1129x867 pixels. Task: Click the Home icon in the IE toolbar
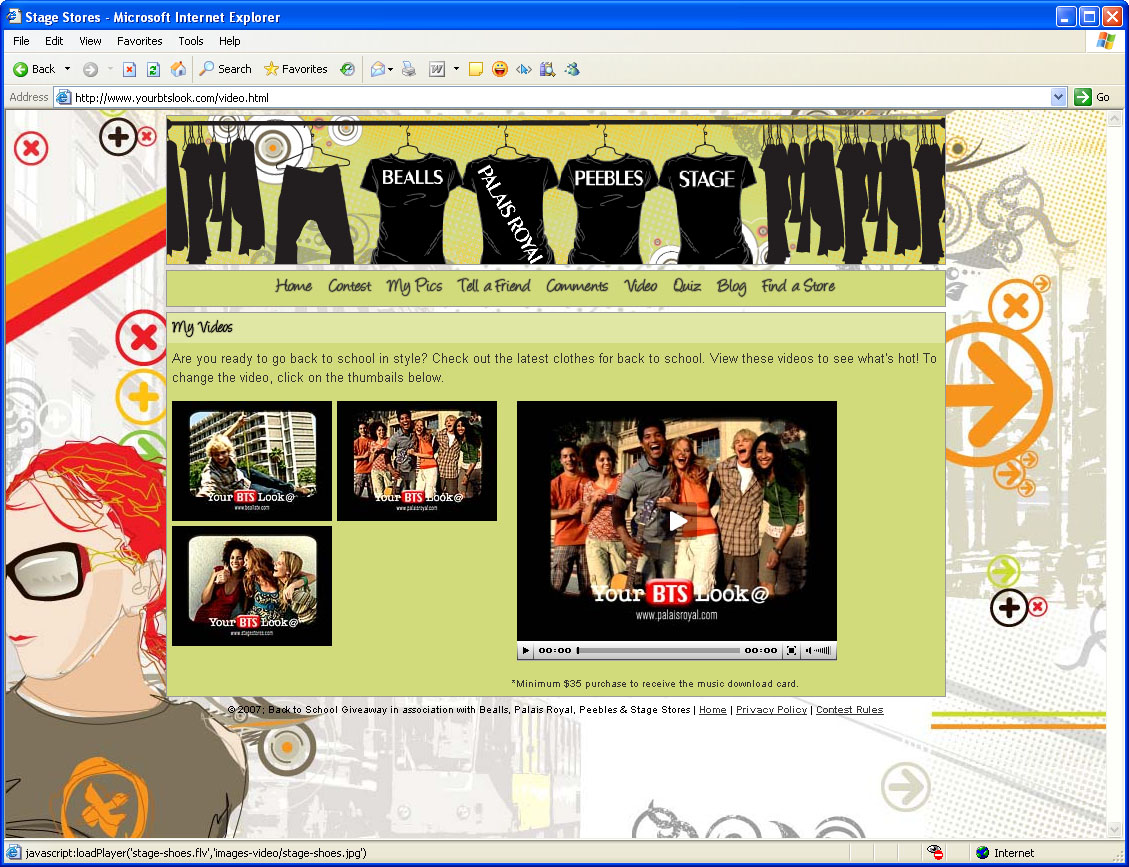coord(178,69)
